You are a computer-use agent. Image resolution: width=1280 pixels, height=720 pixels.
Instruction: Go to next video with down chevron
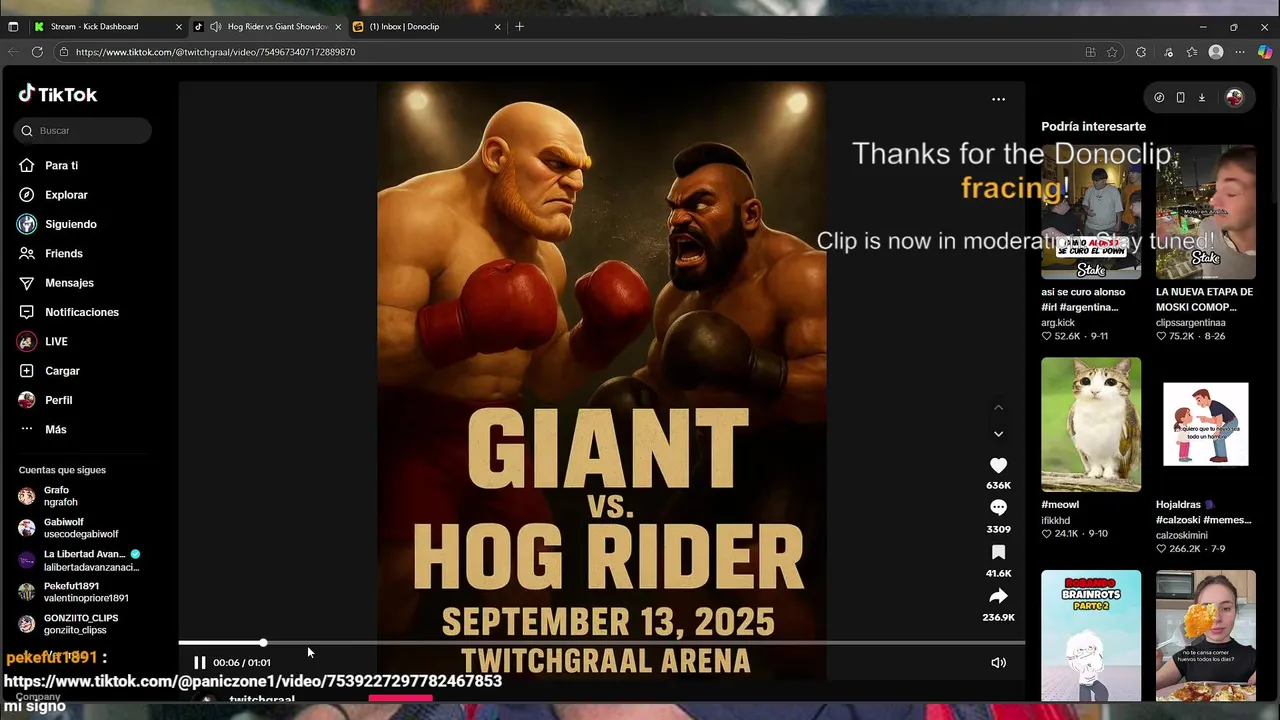coord(998,434)
